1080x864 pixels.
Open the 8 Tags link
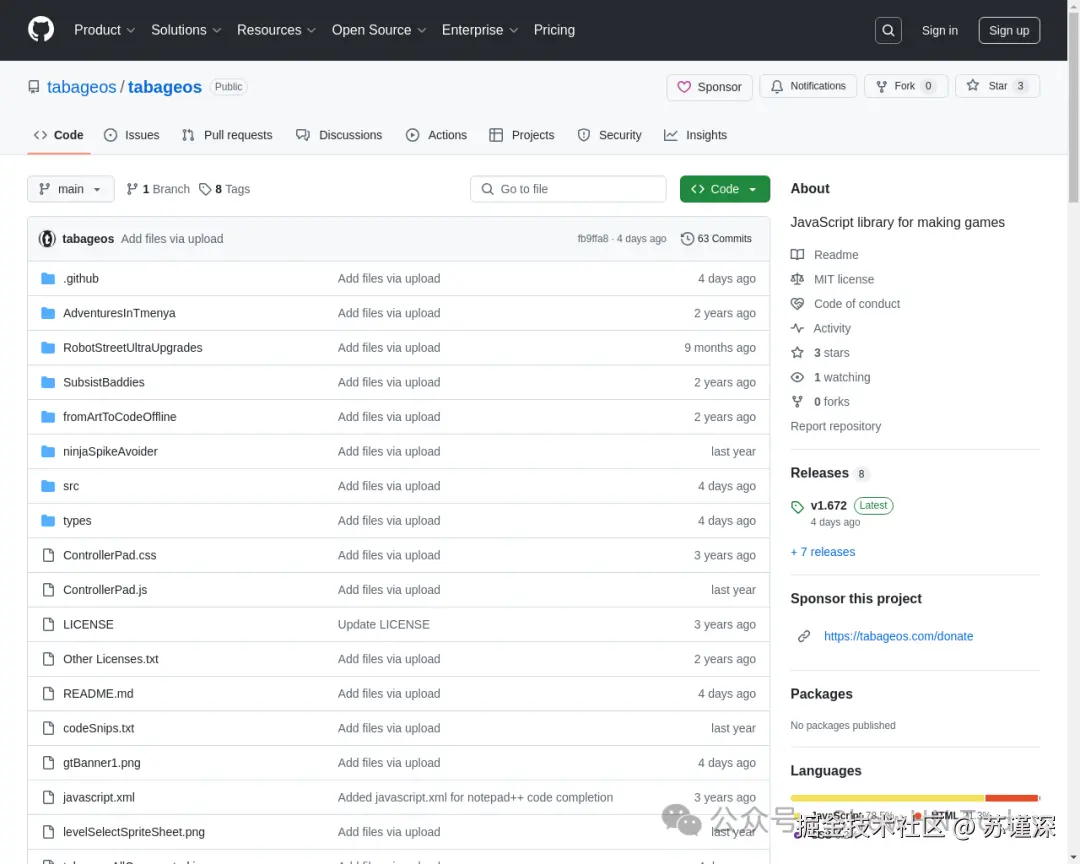click(x=224, y=189)
